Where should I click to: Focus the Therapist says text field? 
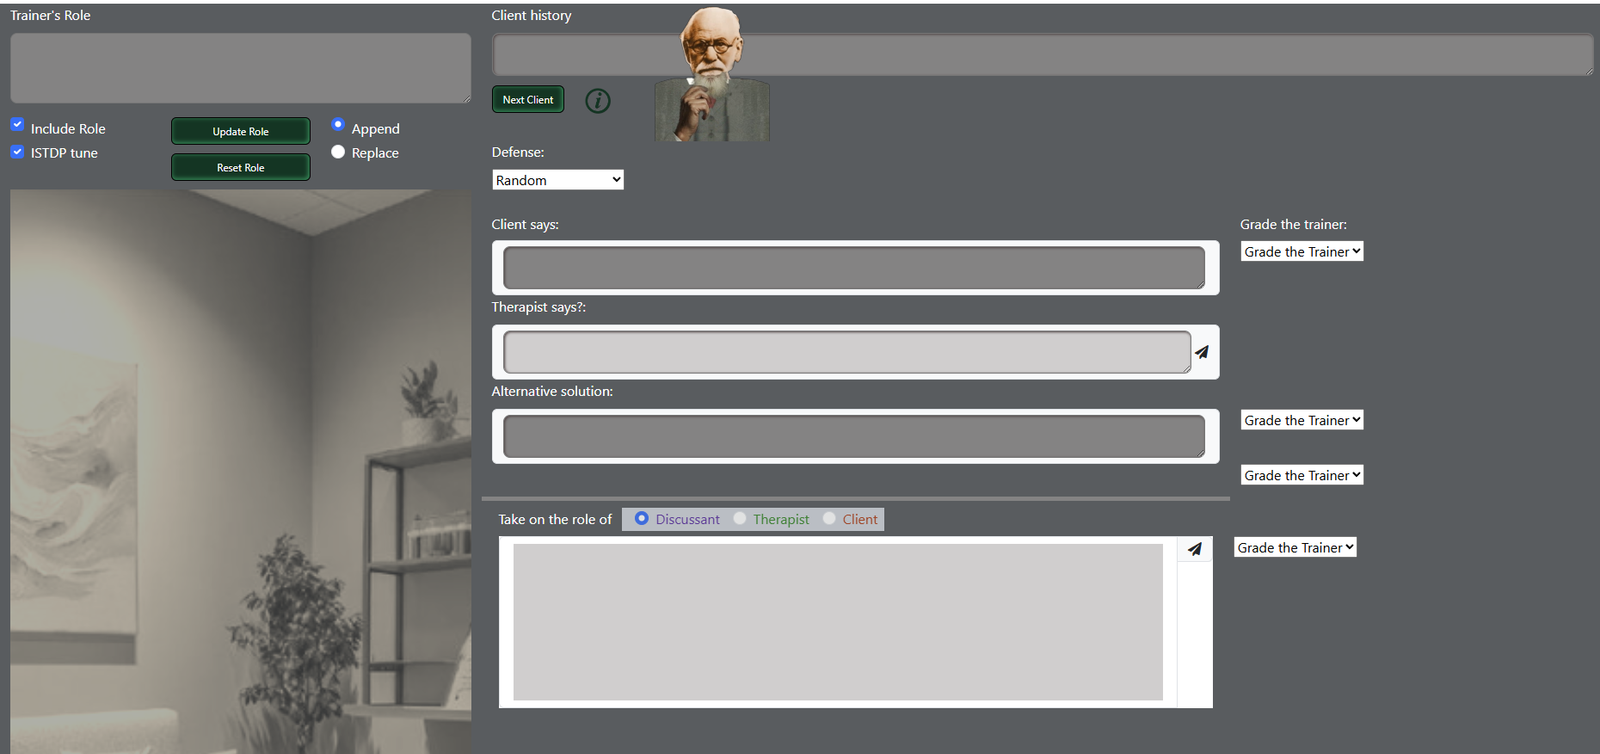coord(847,352)
